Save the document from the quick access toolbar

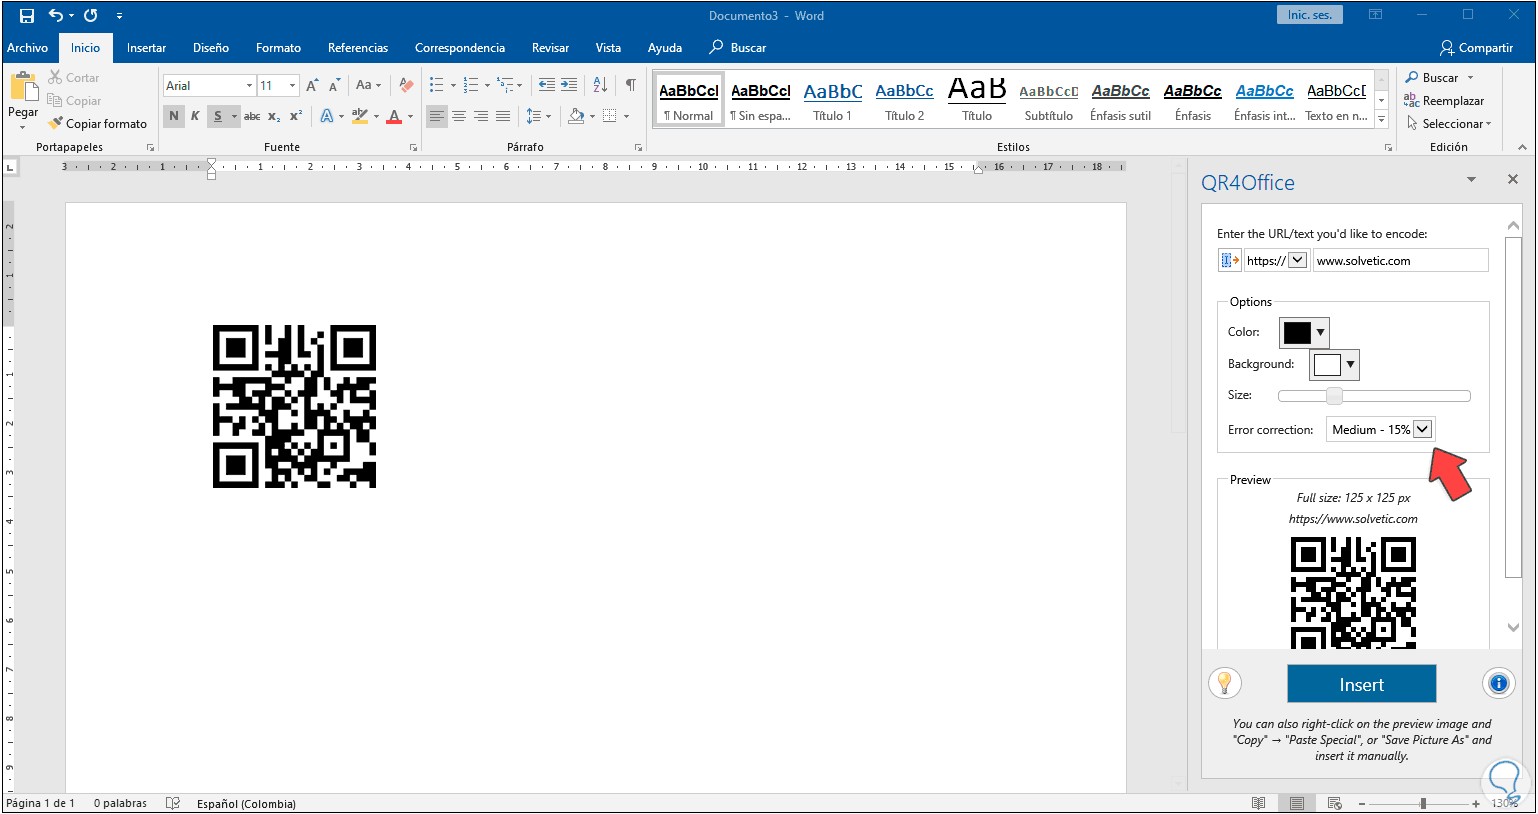click(x=27, y=16)
